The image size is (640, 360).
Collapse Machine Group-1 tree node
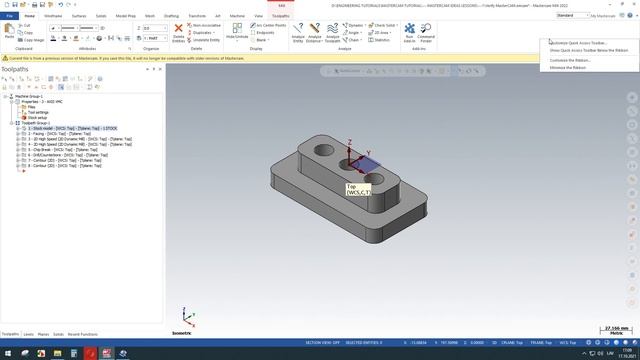point(6,96)
